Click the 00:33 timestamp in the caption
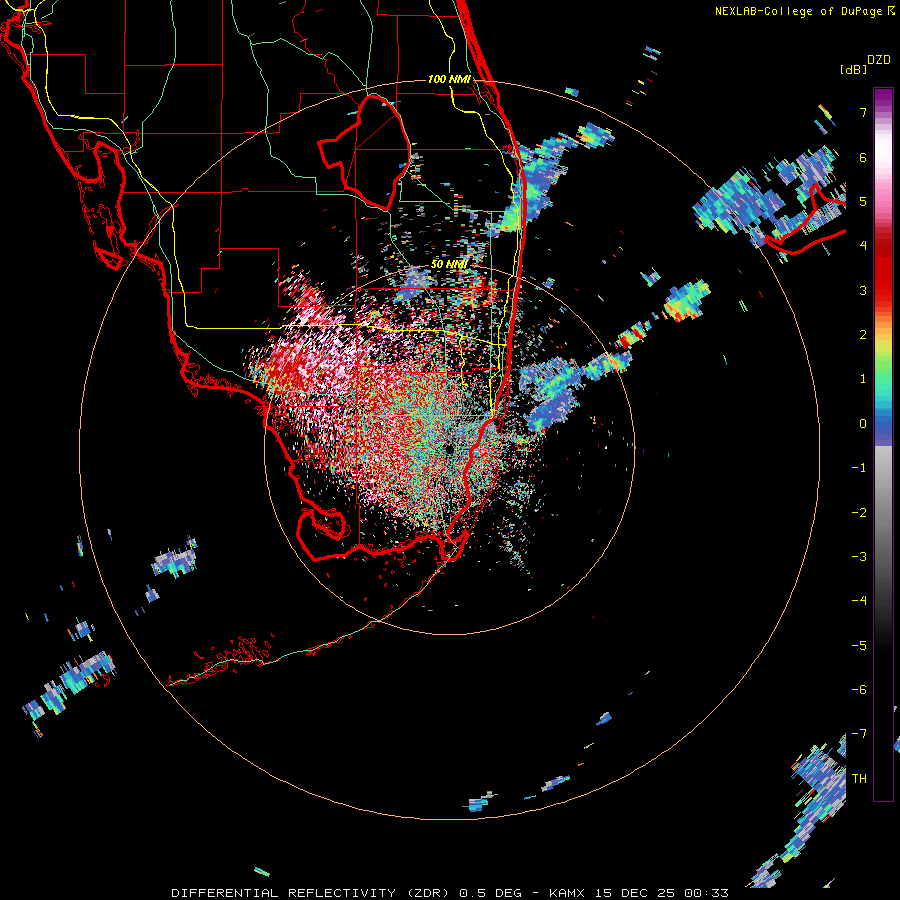The width and height of the screenshot is (900, 900). [706, 893]
